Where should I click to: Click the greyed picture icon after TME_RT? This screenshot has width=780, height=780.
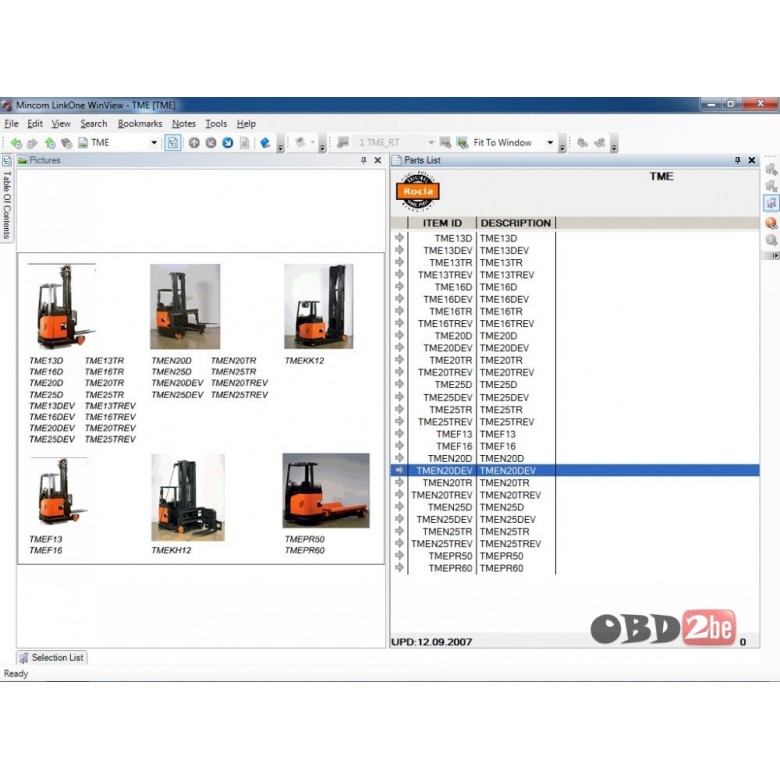click(445, 143)
